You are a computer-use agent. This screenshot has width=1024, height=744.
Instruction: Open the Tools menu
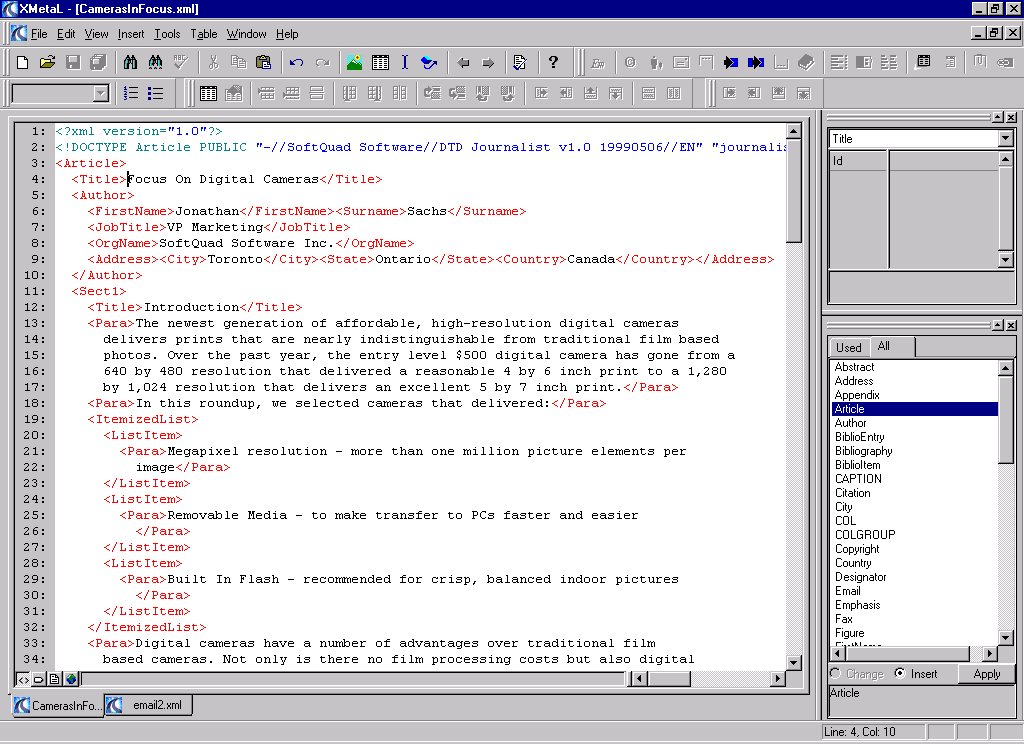tap(167, 34)
